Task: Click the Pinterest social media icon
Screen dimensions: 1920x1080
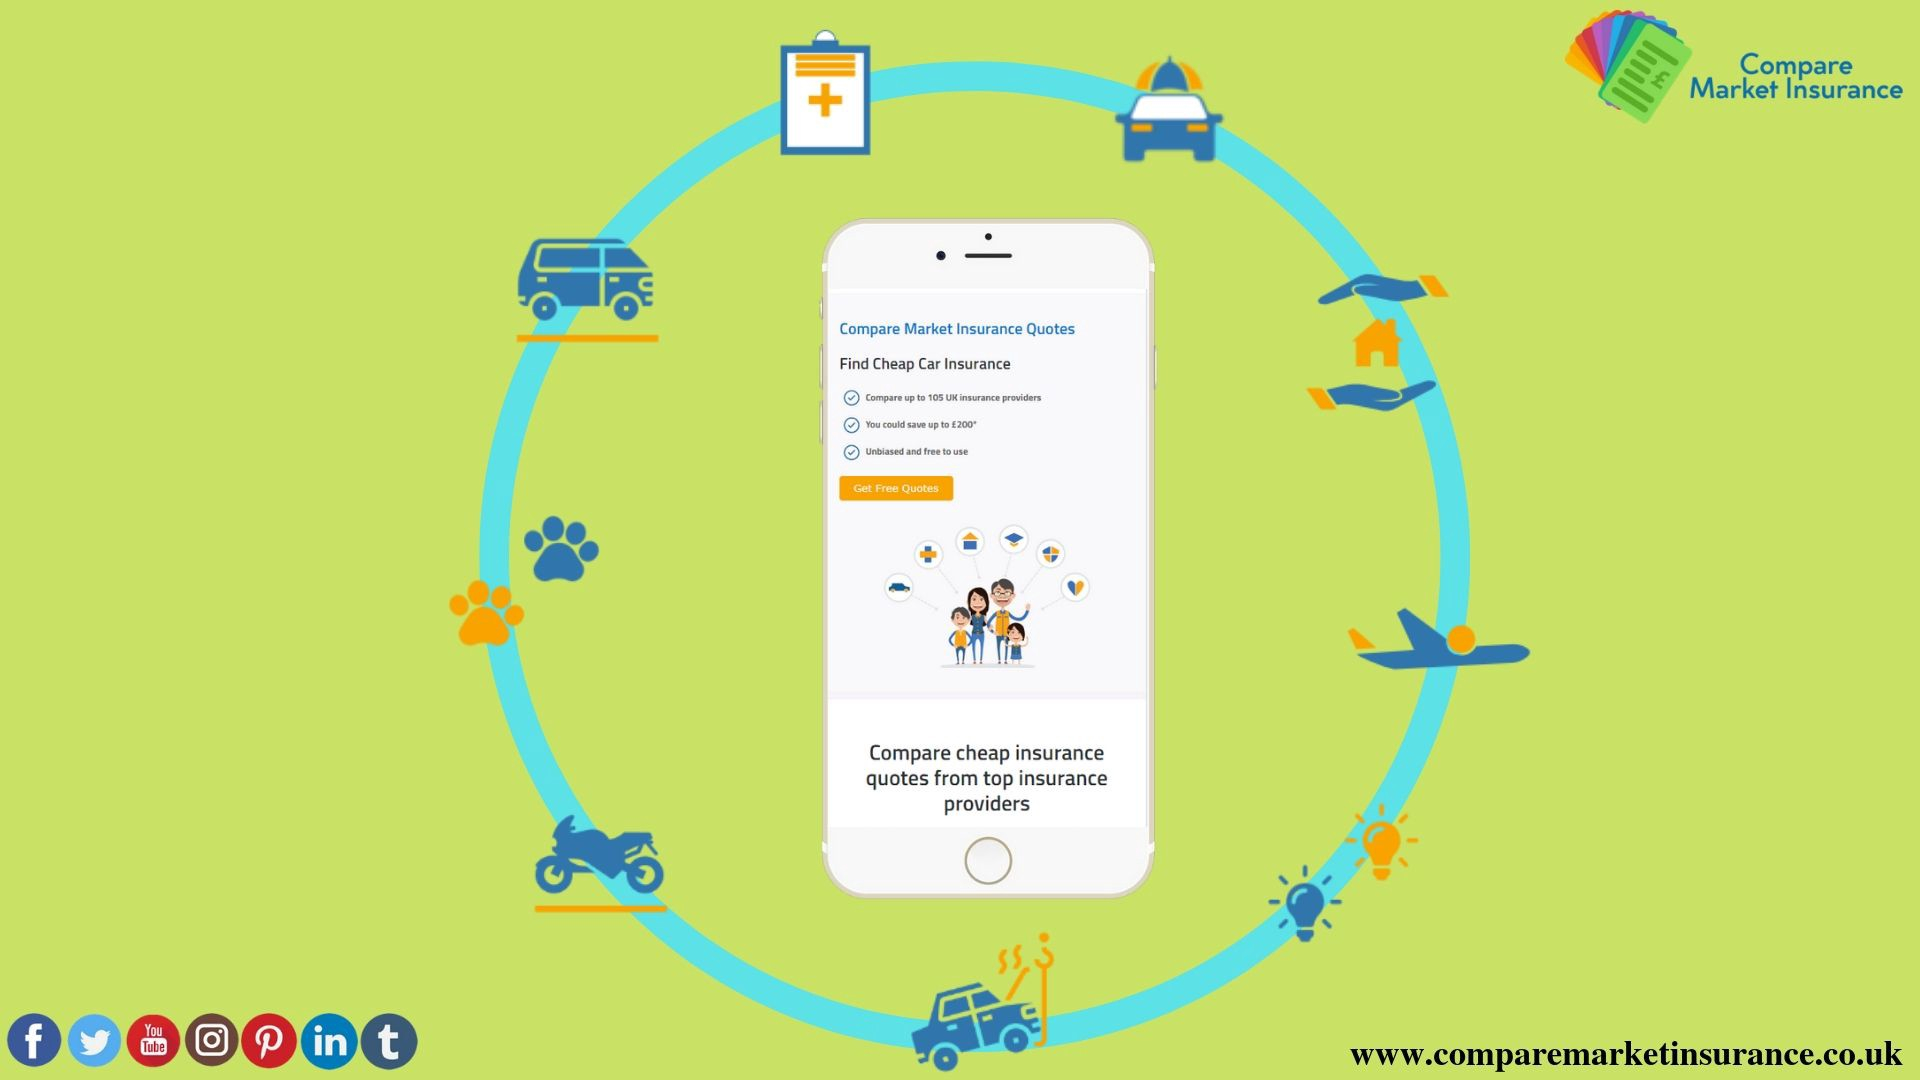Action: click(270, 1040)
